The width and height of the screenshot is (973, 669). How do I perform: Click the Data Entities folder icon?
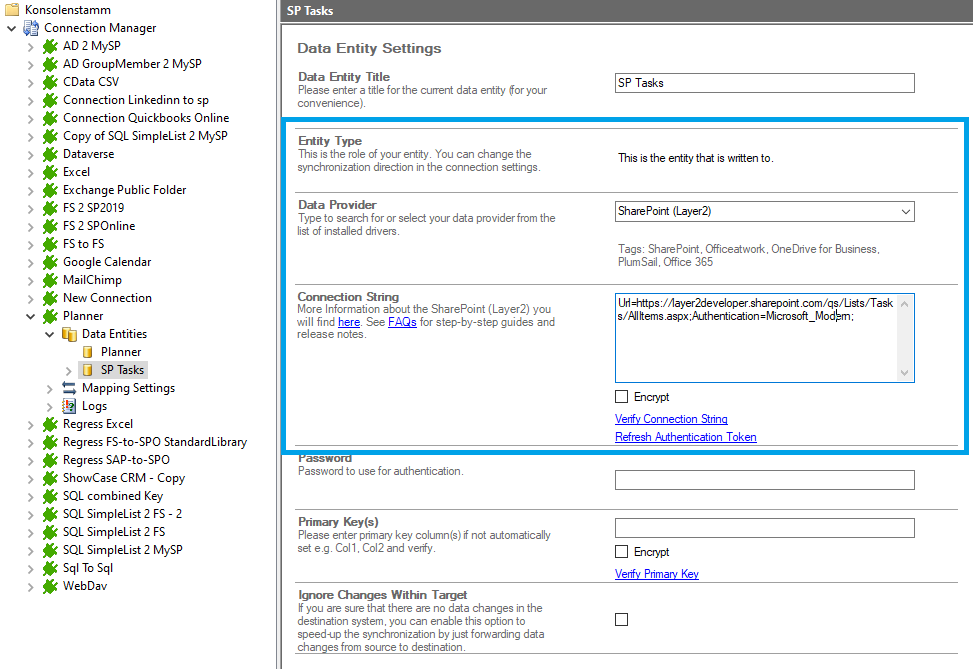tap(69, 334)
